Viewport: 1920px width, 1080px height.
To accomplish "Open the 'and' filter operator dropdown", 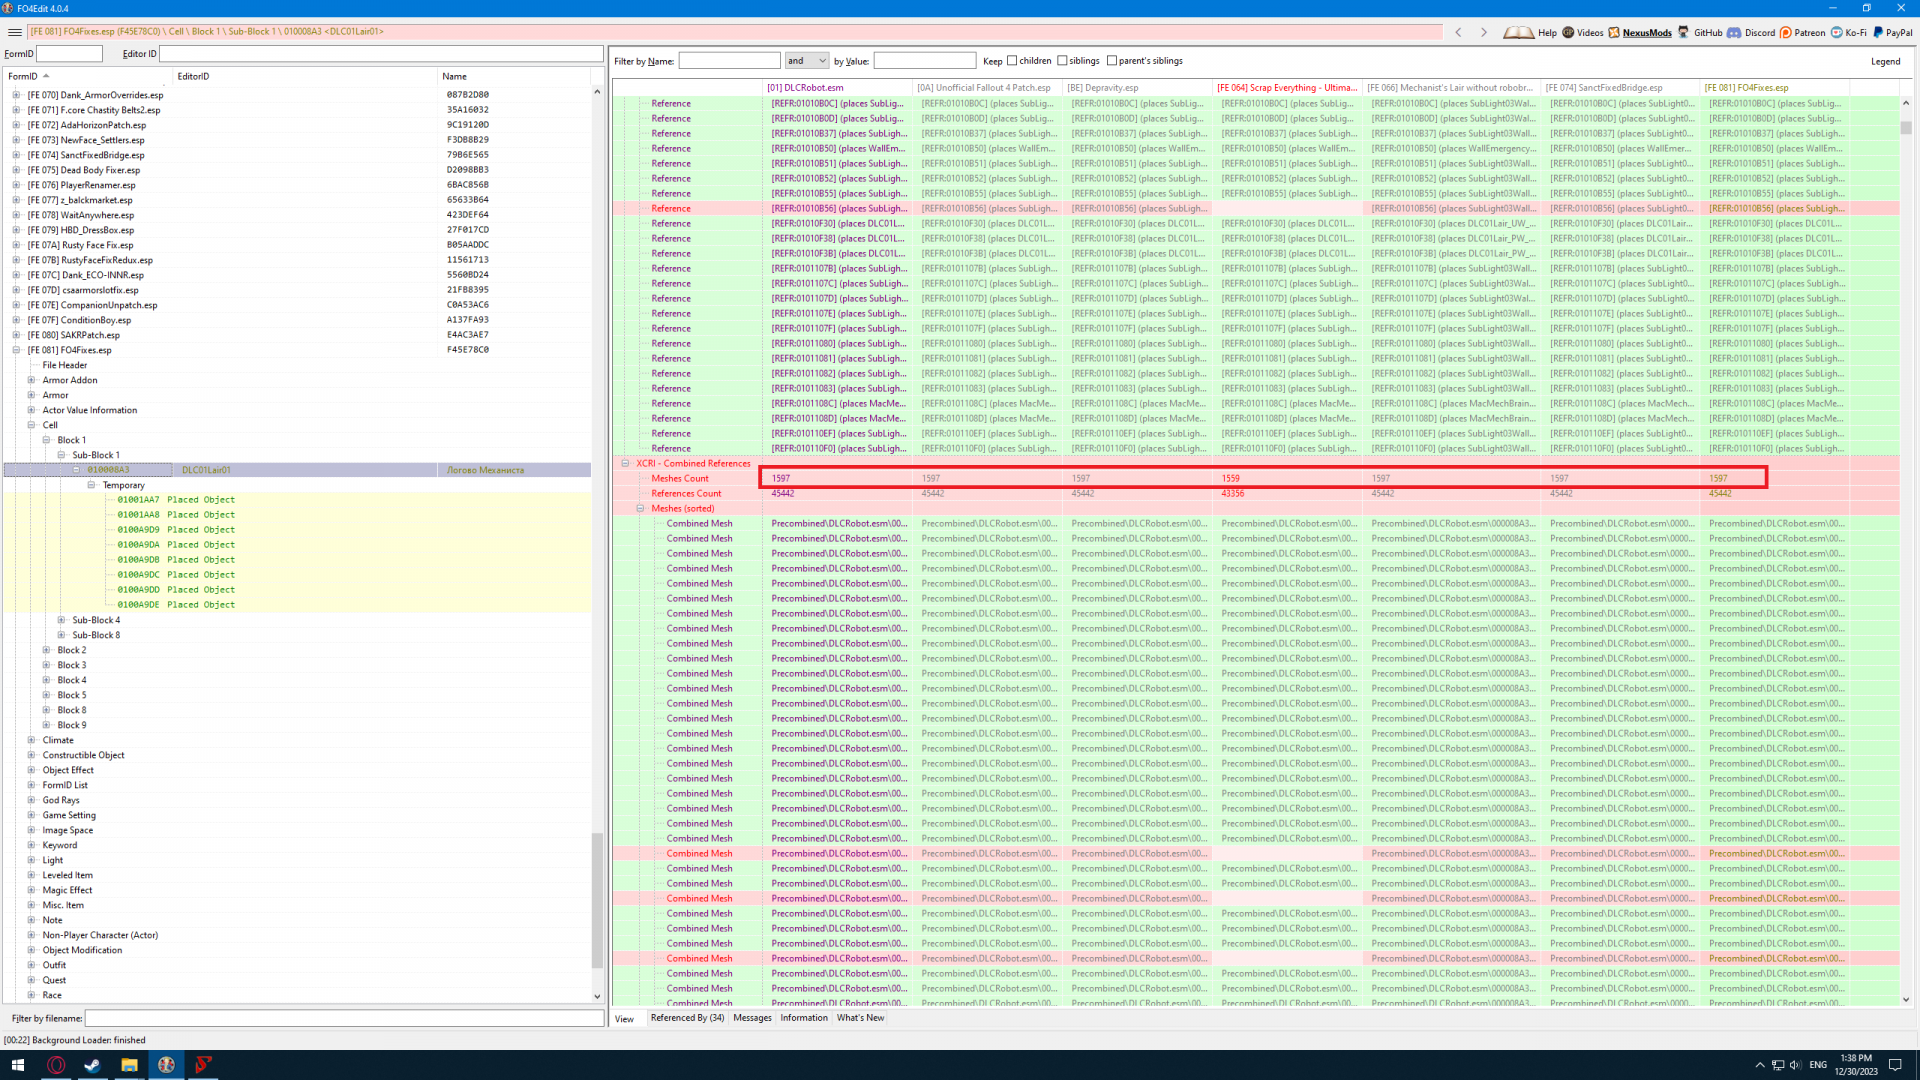I will (x=807, y=61).
